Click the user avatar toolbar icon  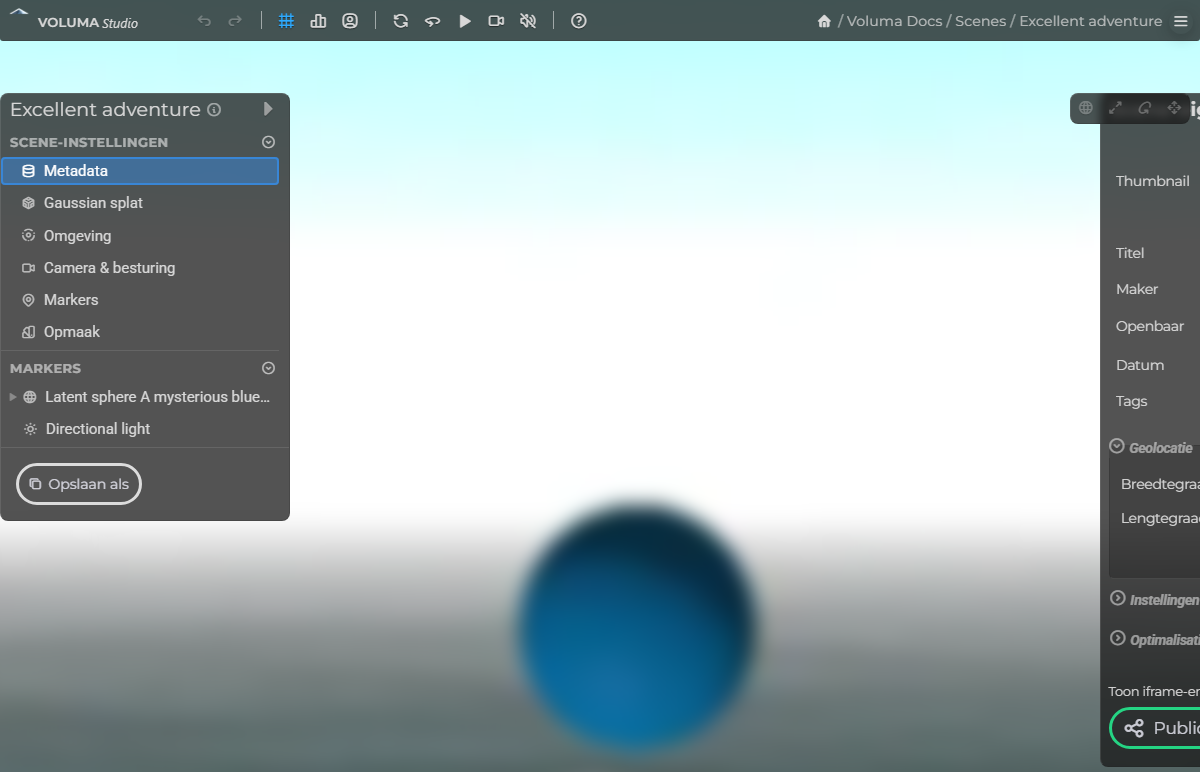(x=350, y=21)
